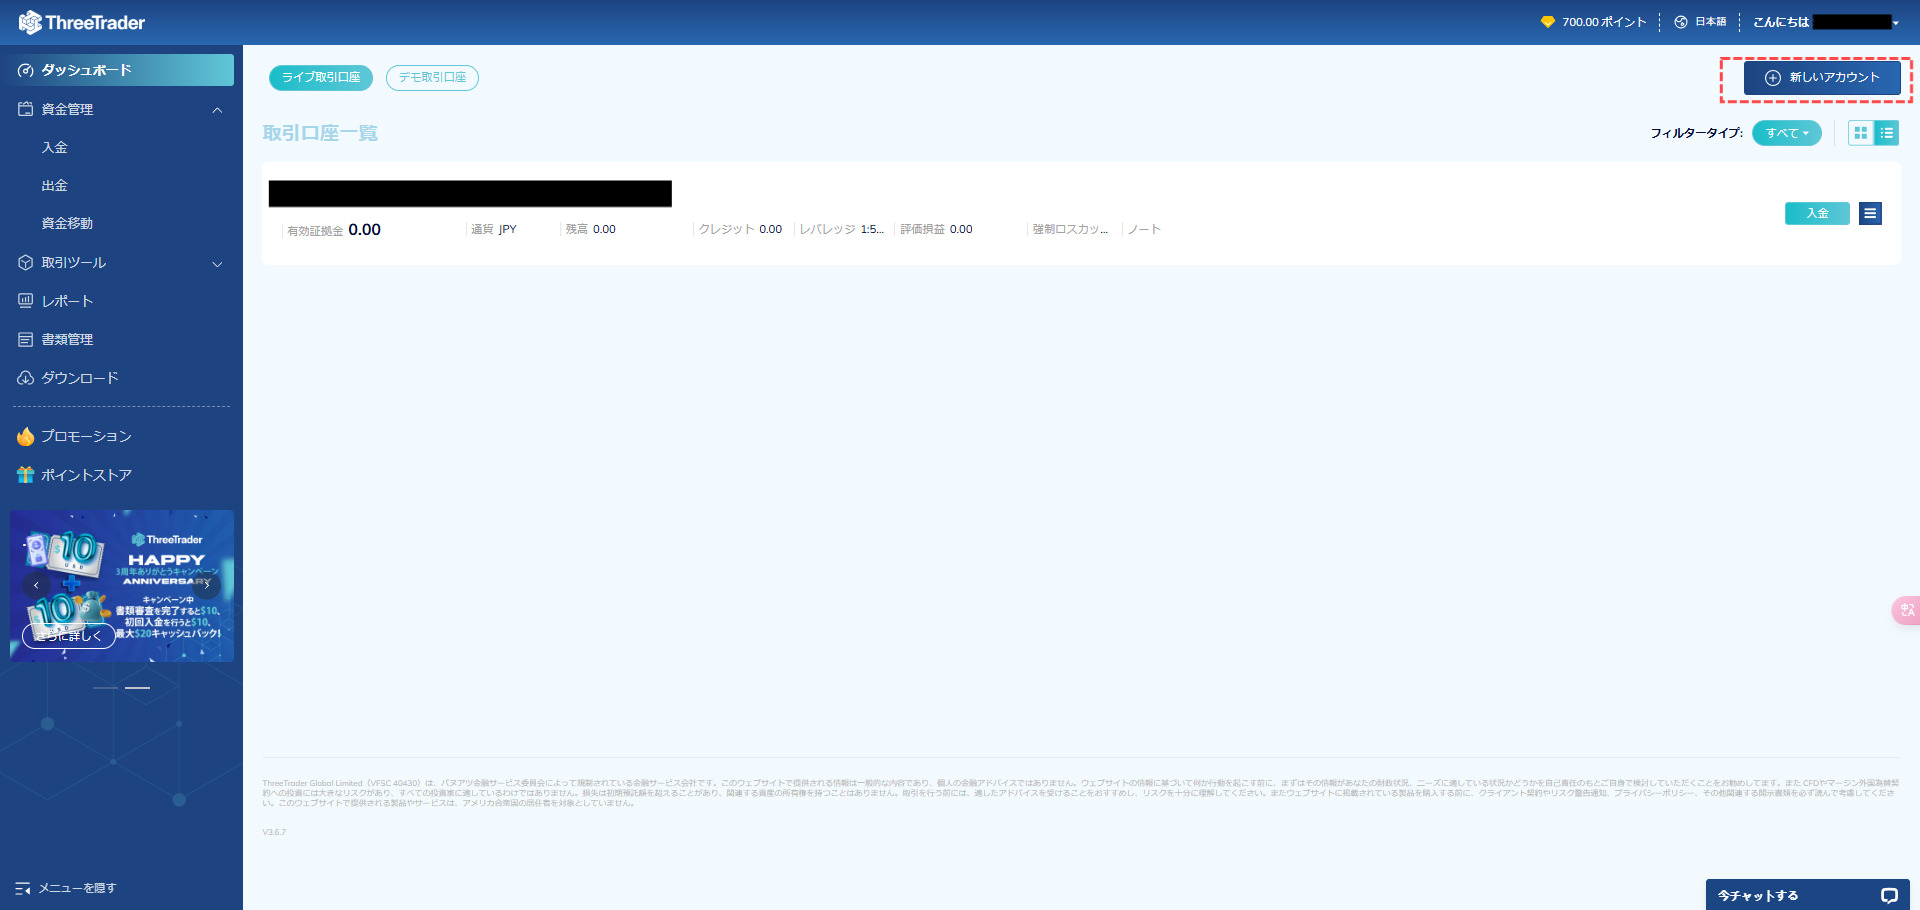Open the dashboard from the sidebar icon
Screen dimensions: 1920x910
[x=26, y=70]
